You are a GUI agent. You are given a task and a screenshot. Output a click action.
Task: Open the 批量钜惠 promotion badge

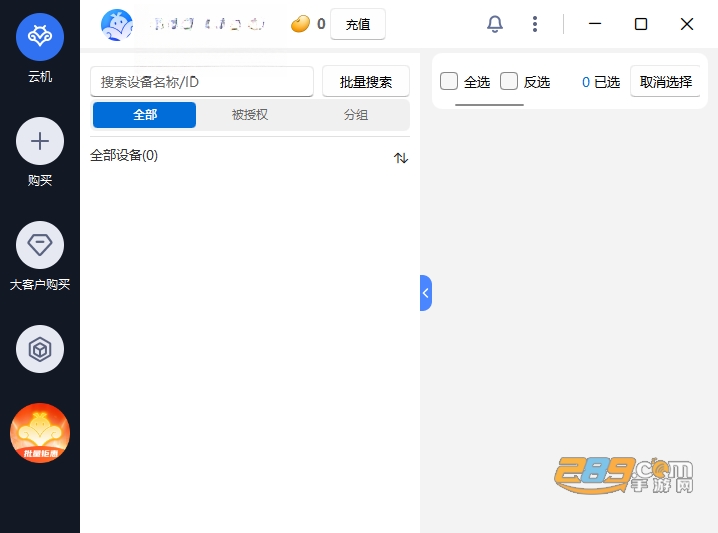(x=40, y=433)
